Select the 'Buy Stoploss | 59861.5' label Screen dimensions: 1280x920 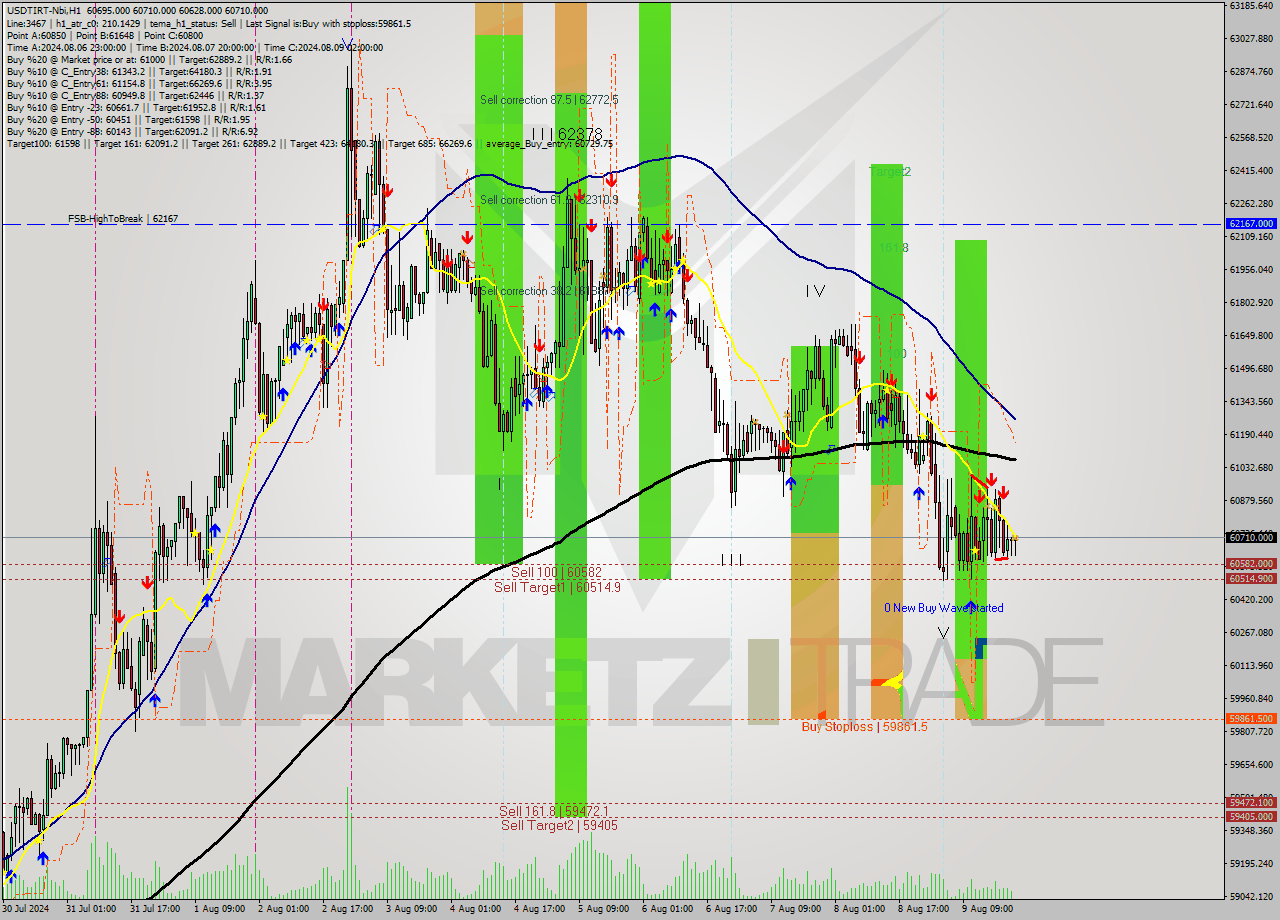click(864, 727)
